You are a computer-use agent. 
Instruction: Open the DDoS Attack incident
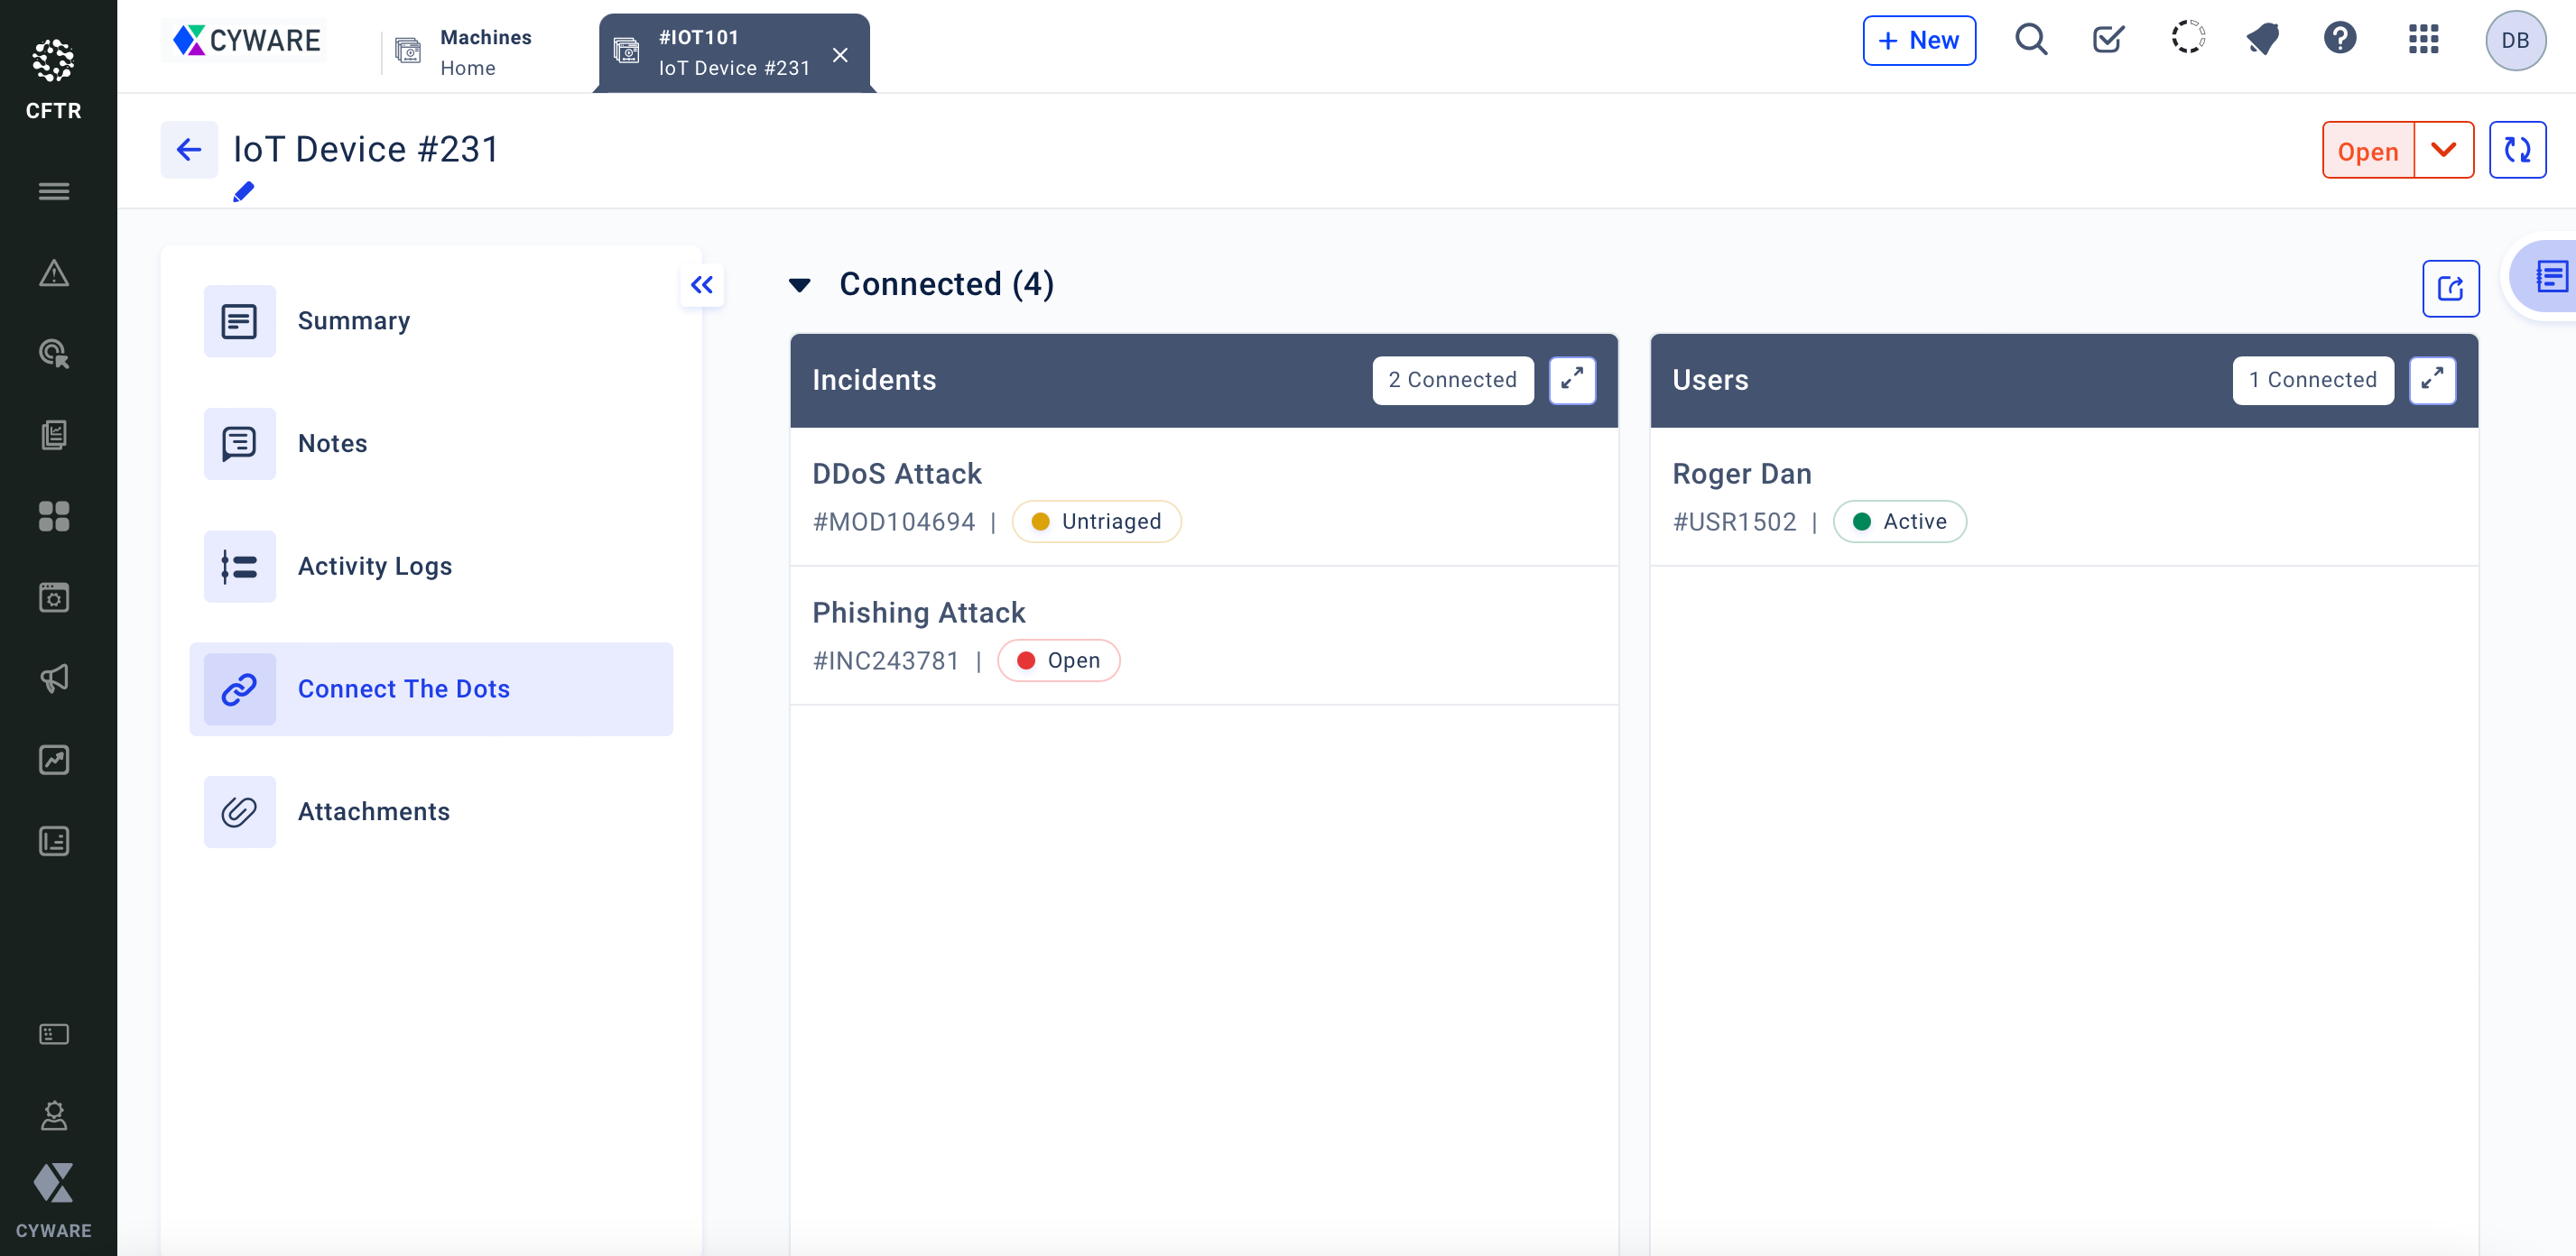click(x=896, y=474)
